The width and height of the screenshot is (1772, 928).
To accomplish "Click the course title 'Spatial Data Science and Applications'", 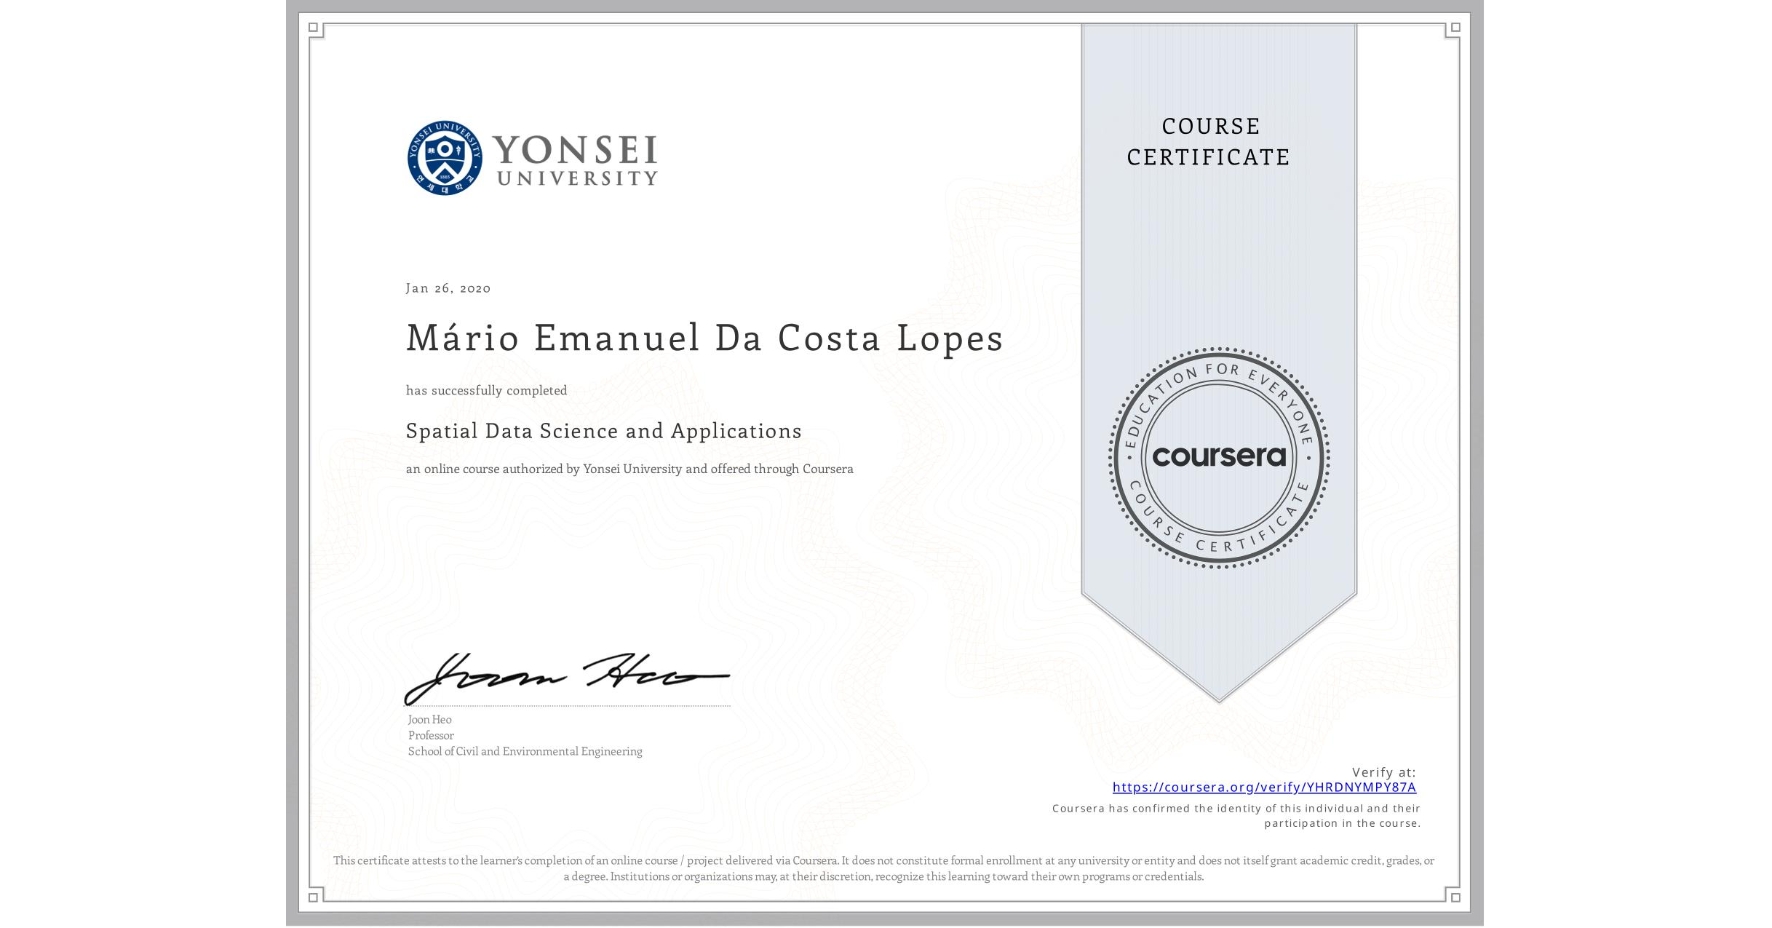I will pos(604,431).
